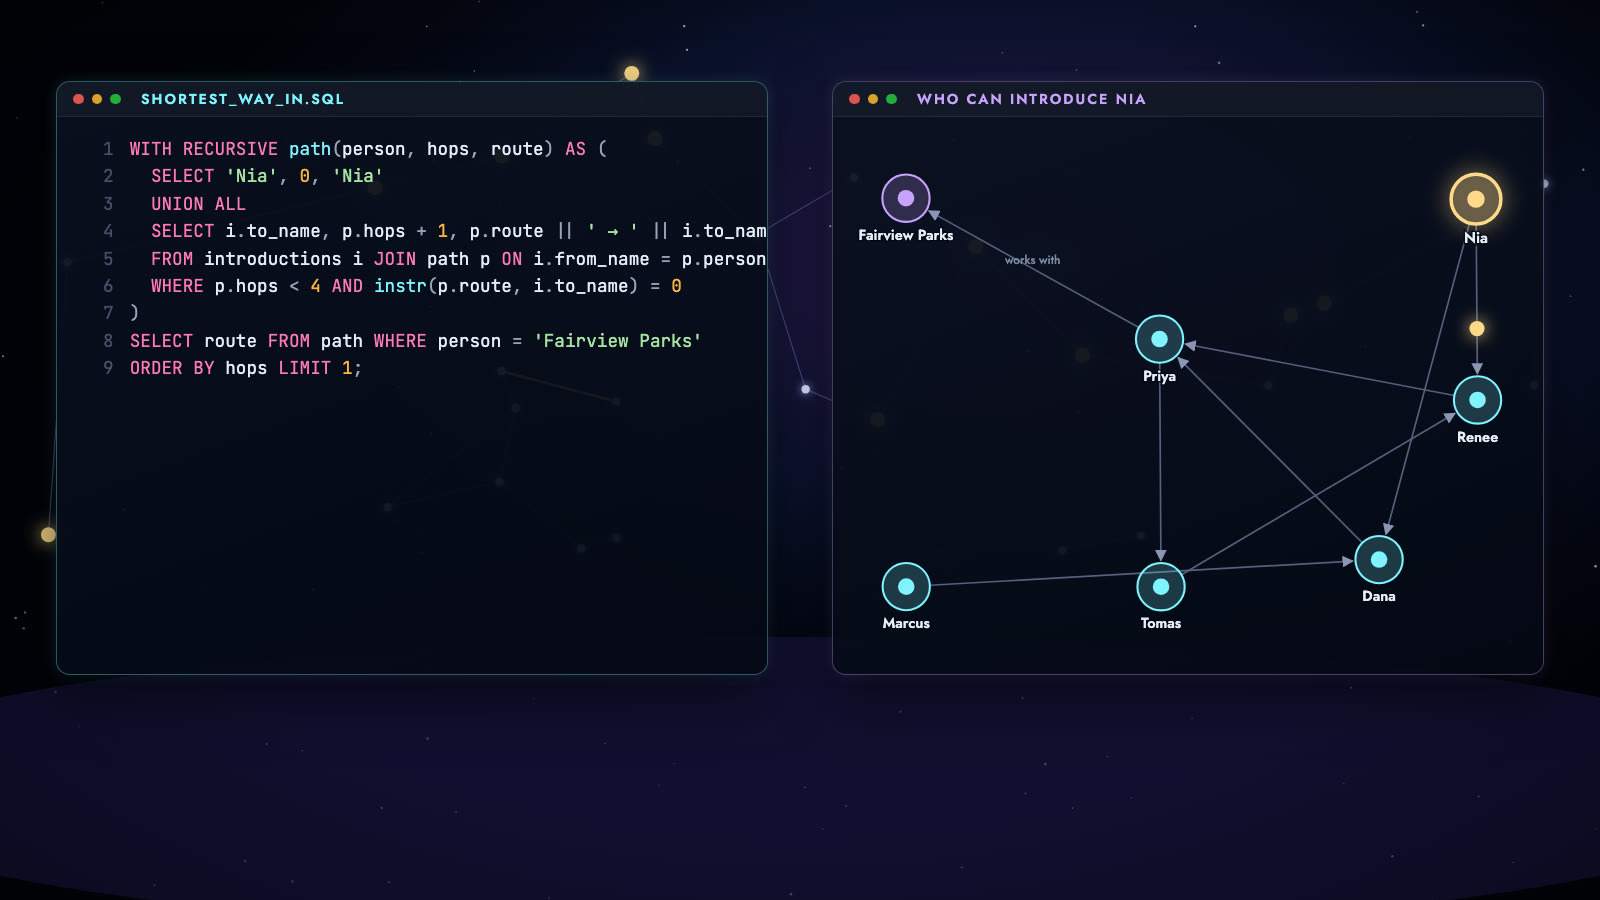
Task: Click 'introductions' table name on line 5
Action: pos(273,259)
